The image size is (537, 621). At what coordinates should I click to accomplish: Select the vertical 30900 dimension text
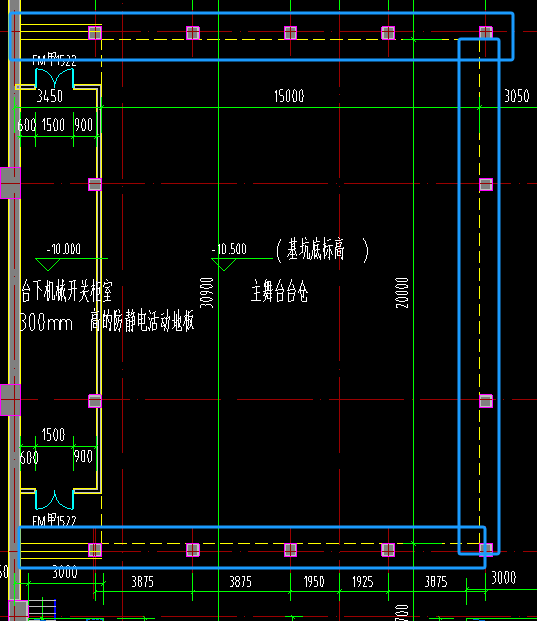click(207, 293)
